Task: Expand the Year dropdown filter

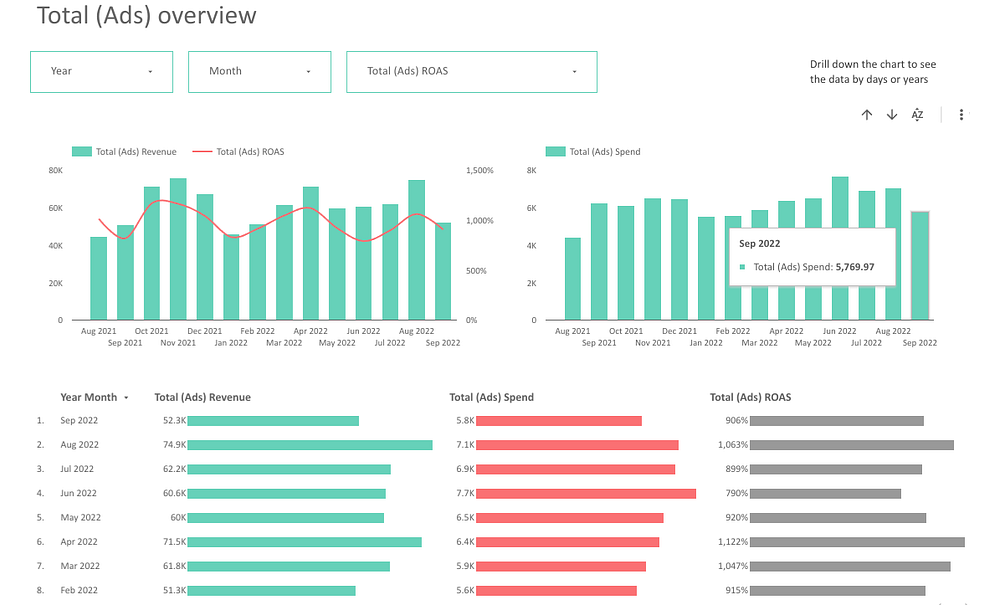Action: [101, 71]
